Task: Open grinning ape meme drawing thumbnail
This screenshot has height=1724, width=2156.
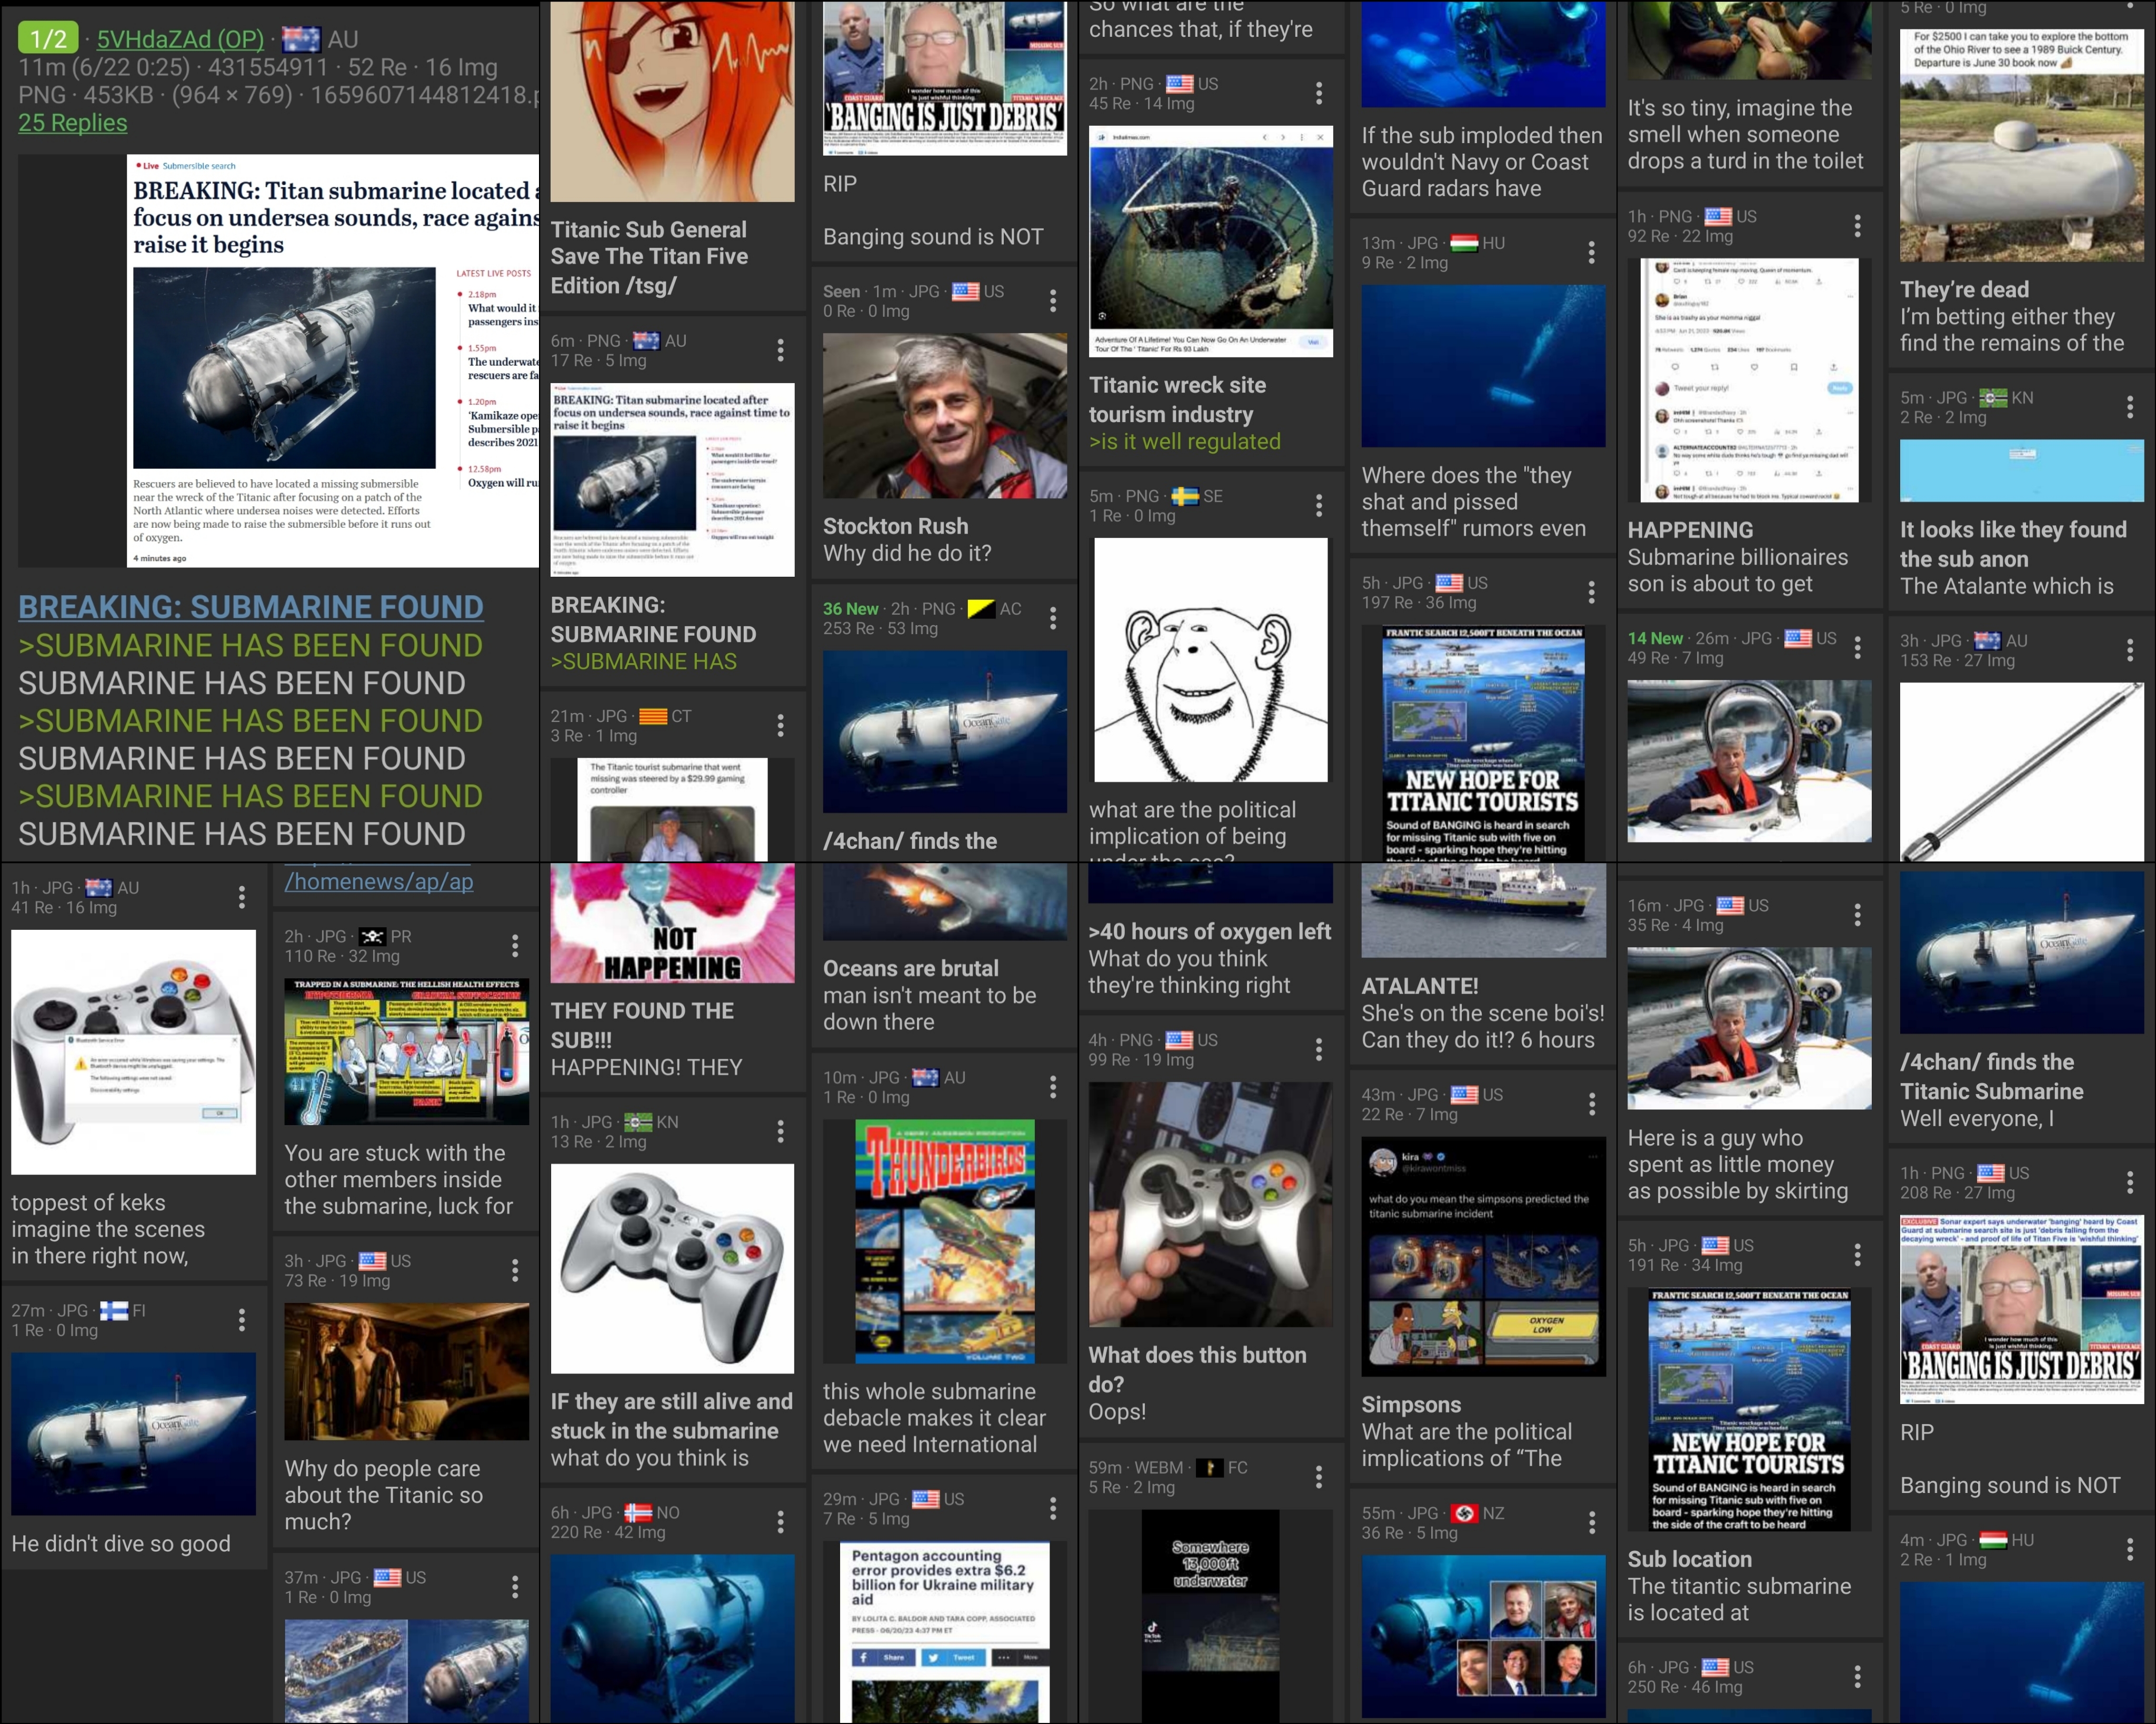Action: (1210, 660)
